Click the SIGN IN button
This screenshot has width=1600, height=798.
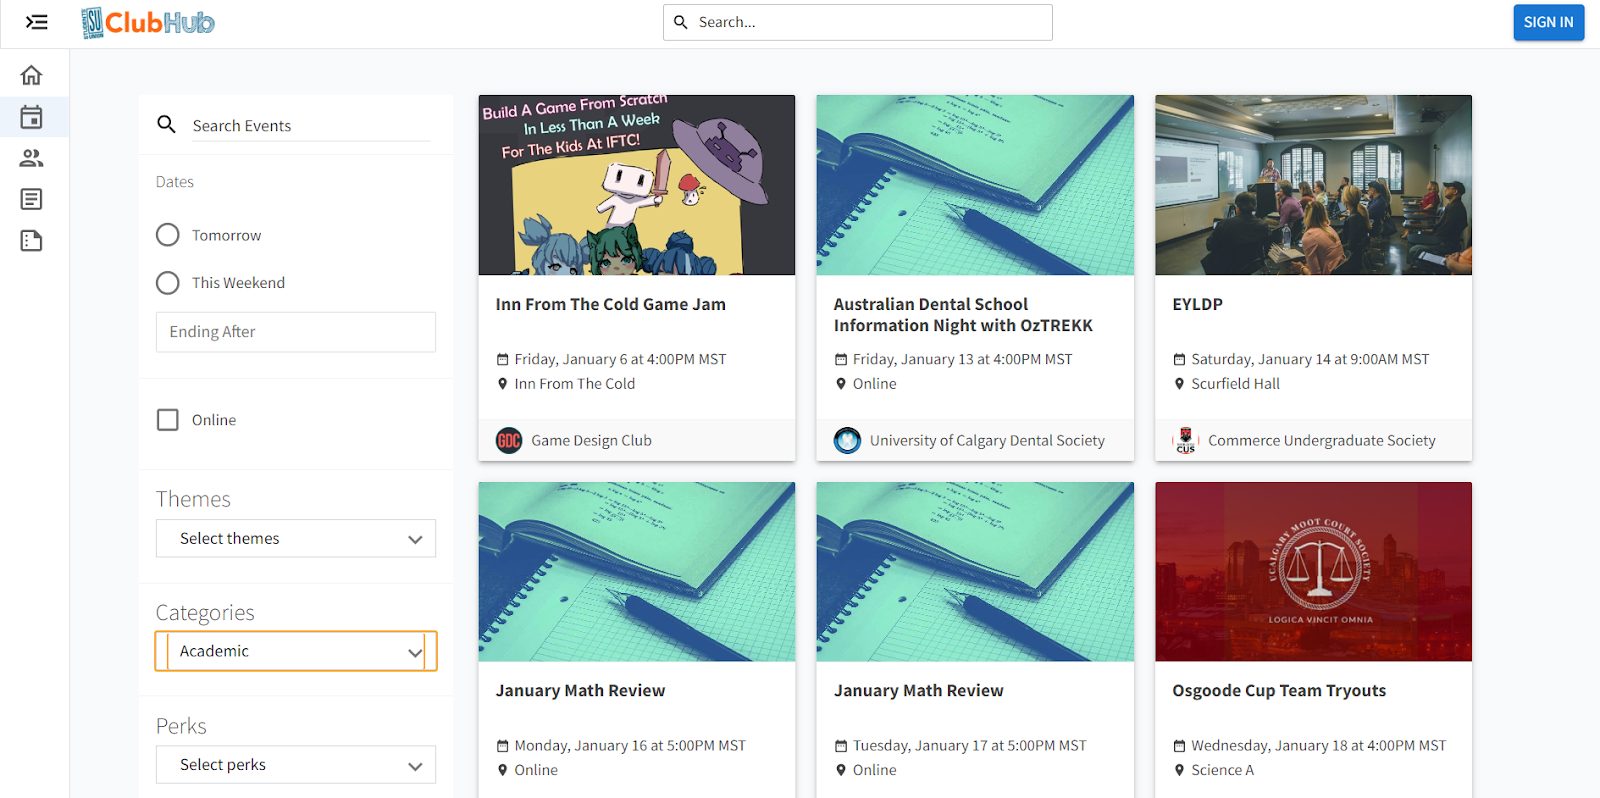[x=1548, y=22]
